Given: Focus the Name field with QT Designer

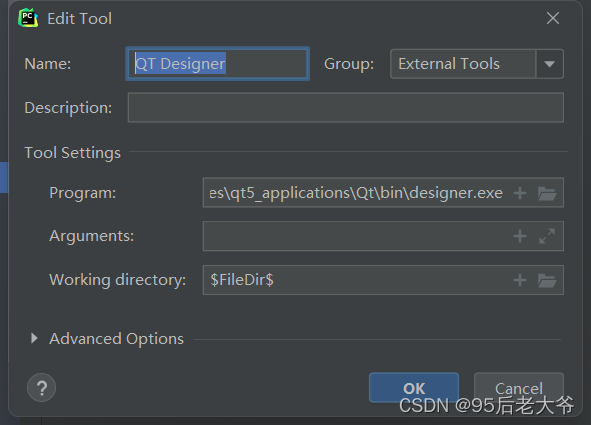Looking at the screenshot, I should (x=217, y=64).
